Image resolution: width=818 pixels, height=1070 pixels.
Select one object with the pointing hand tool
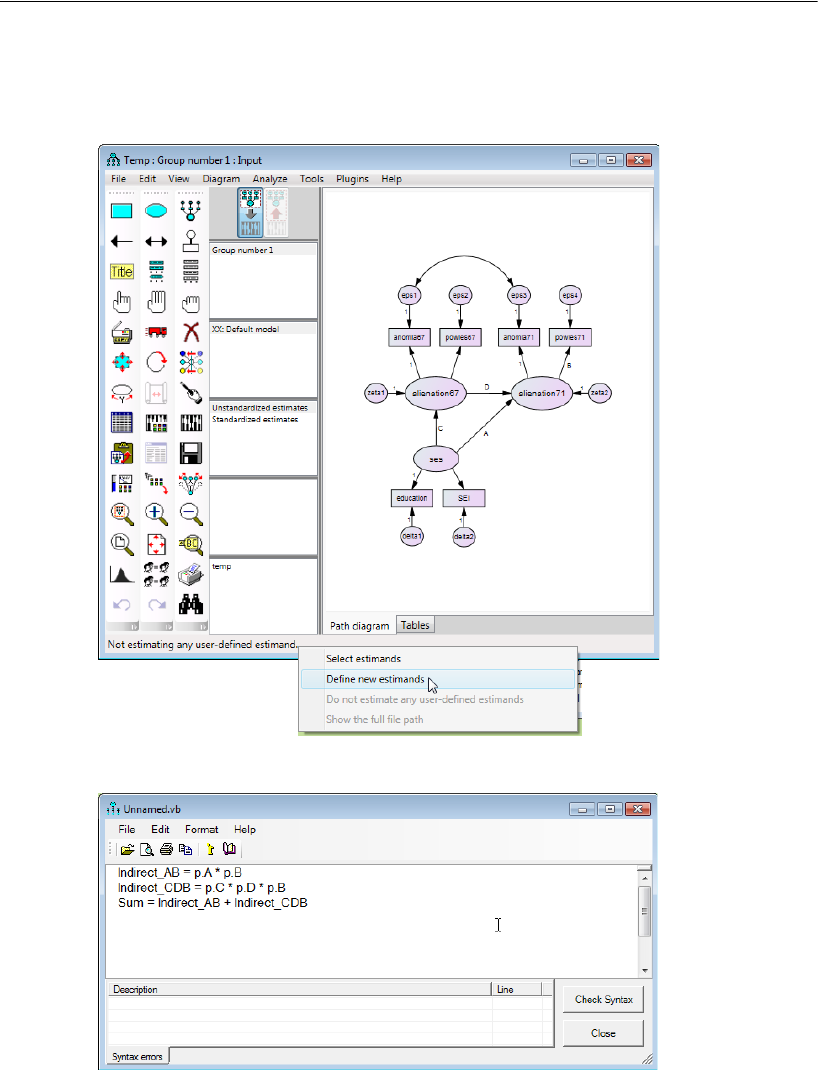[x=121, y=302]
